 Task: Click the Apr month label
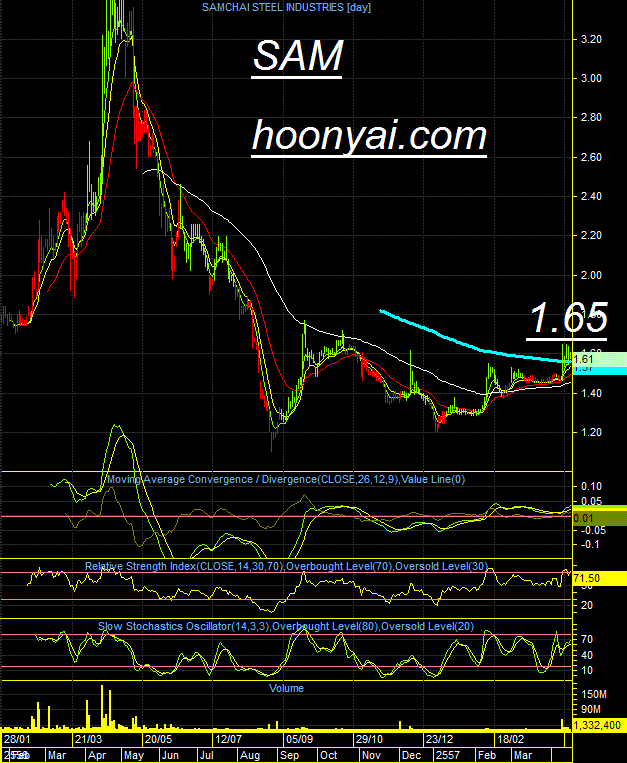pyautogui.click(x=97, y=756)
